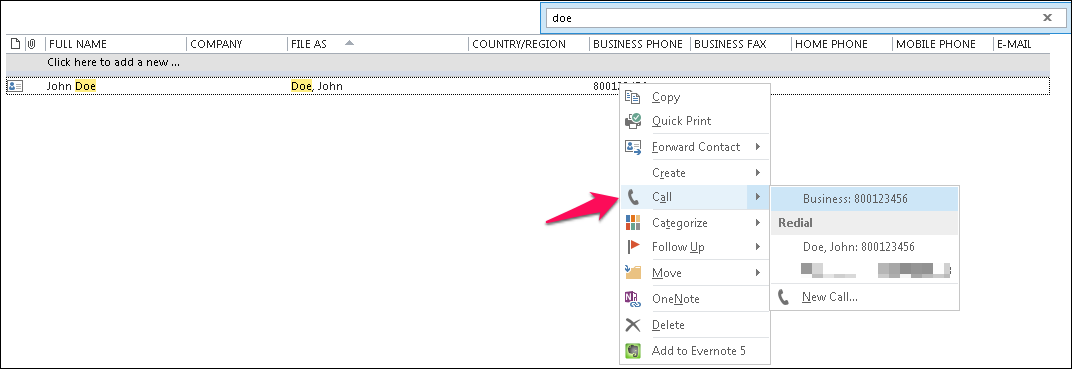The width and height of the screenshot is (1072, 369).
Task: Choose OneNote from the context menu
Action: coord(694,299)
